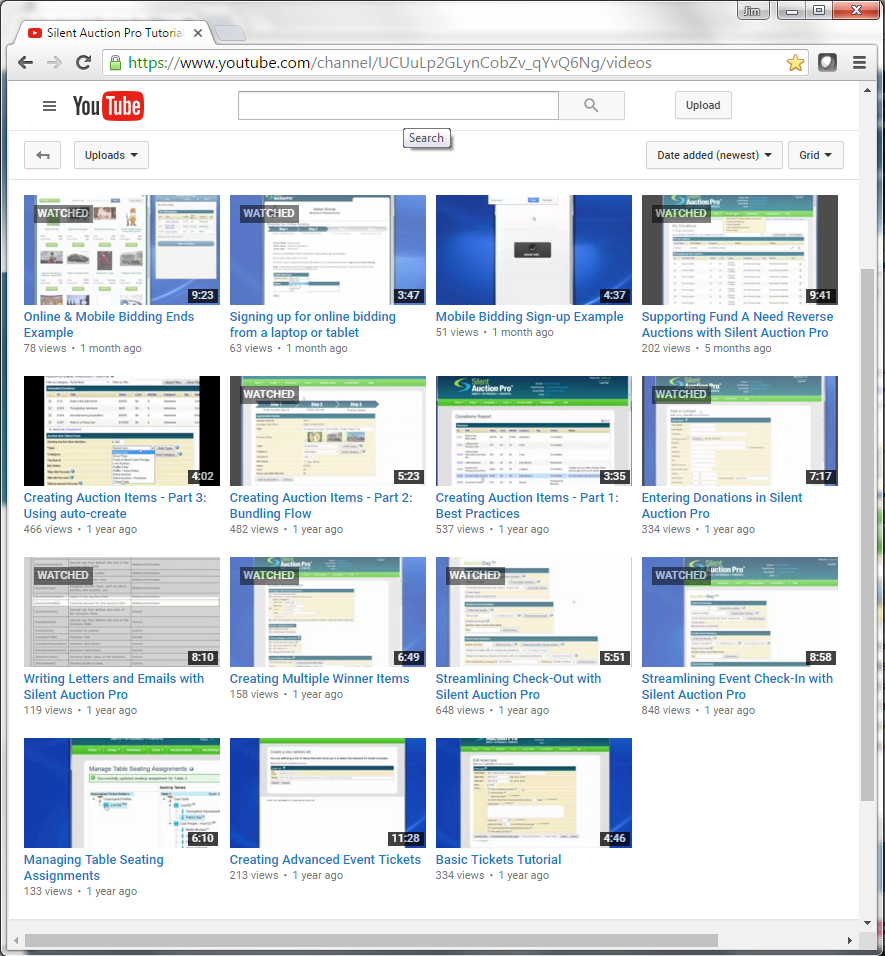Open Online & Mobile Bidding Ends Example link
This screenshot has height=956, width=885.
(x=109, y=324)
